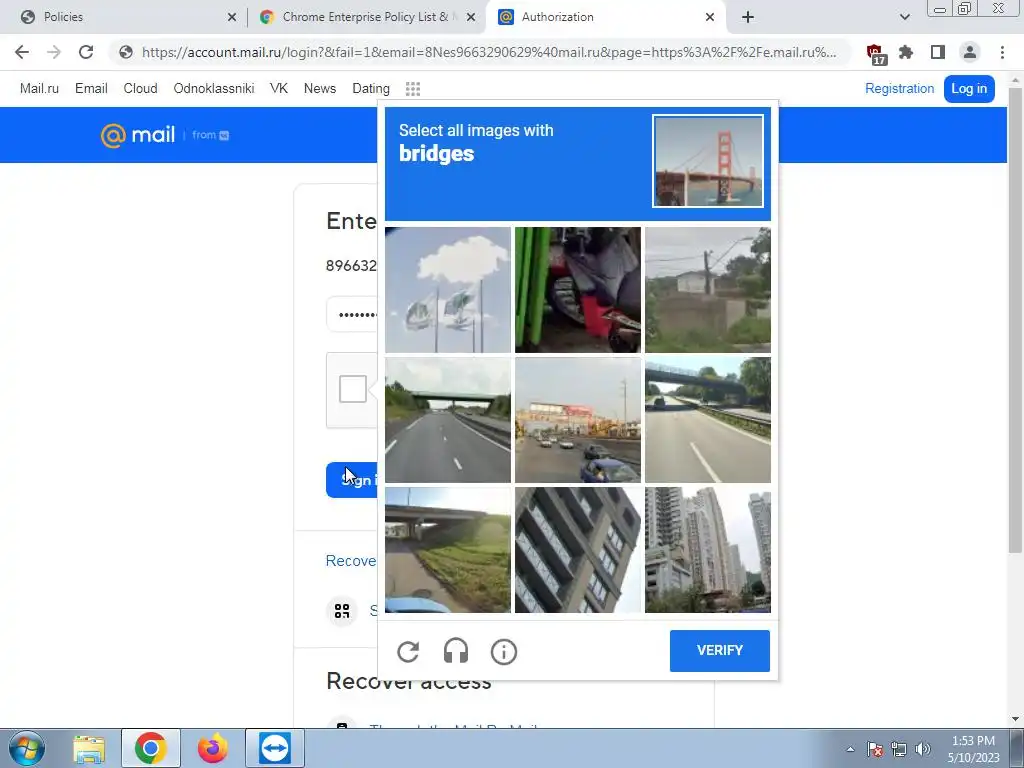
Task: Click the Log in button in the header
Action: point(969,89)
